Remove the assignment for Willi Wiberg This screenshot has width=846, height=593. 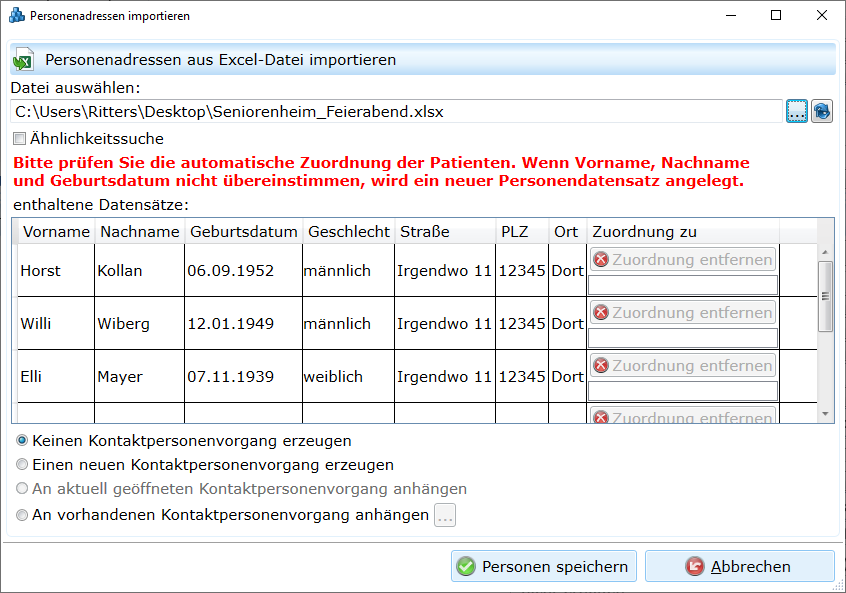[x=683, y=313]
